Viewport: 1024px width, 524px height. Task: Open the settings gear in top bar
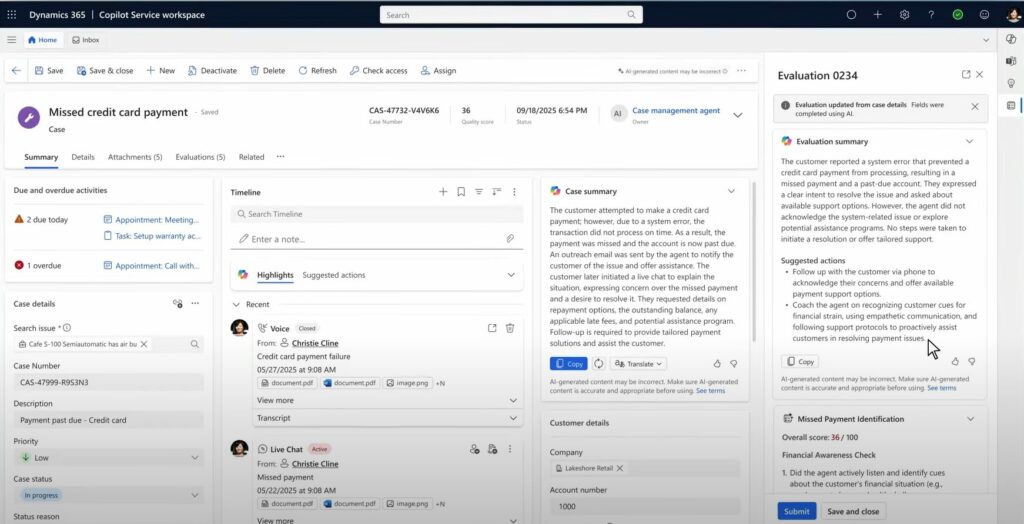pos(904,15)
